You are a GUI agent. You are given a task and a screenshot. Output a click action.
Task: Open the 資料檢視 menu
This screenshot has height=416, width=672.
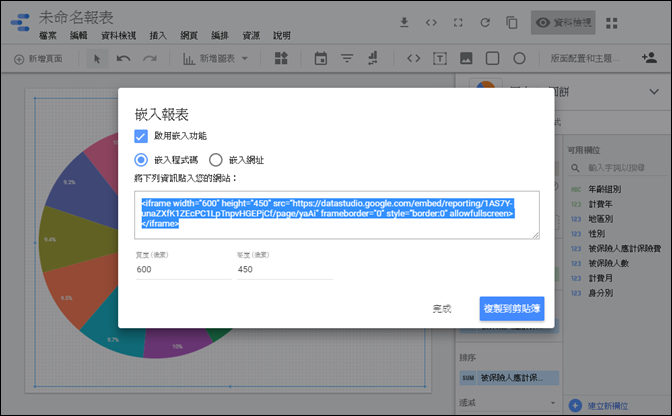[118, 36]
